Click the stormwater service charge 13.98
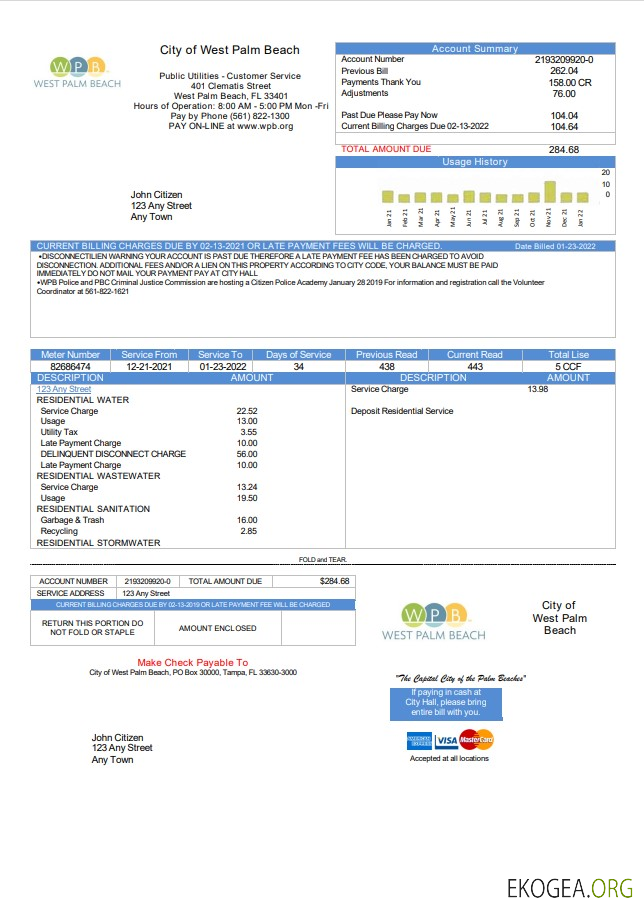 click(538, 389)
